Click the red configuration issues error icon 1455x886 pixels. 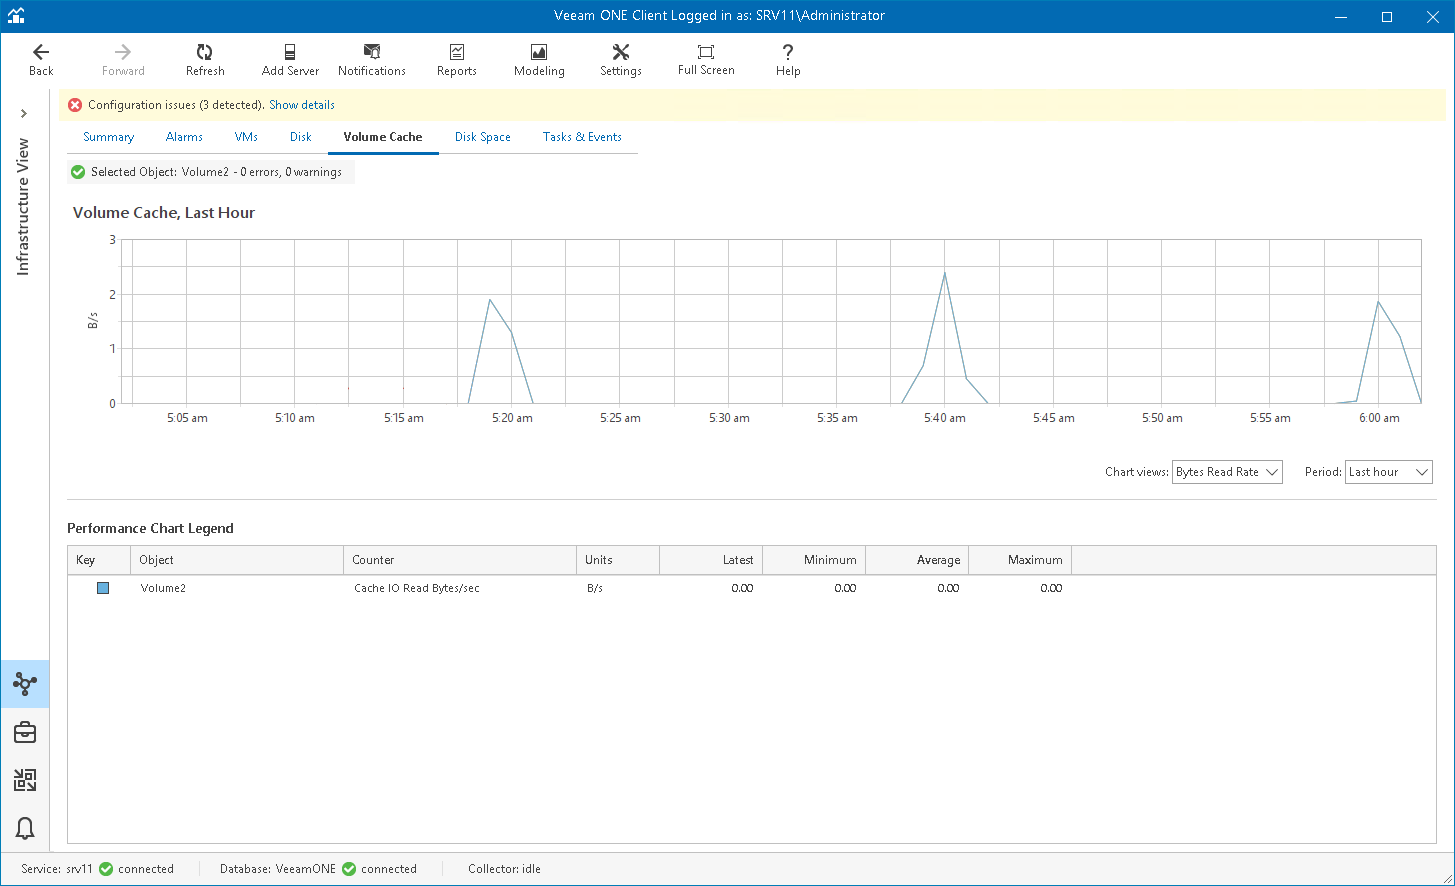click(75, 105)
